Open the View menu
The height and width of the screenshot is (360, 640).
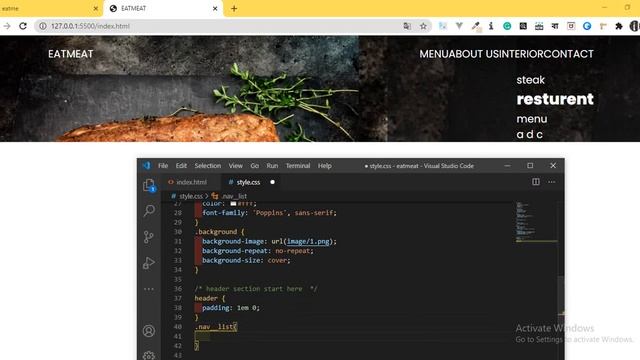tap(236, 166)
